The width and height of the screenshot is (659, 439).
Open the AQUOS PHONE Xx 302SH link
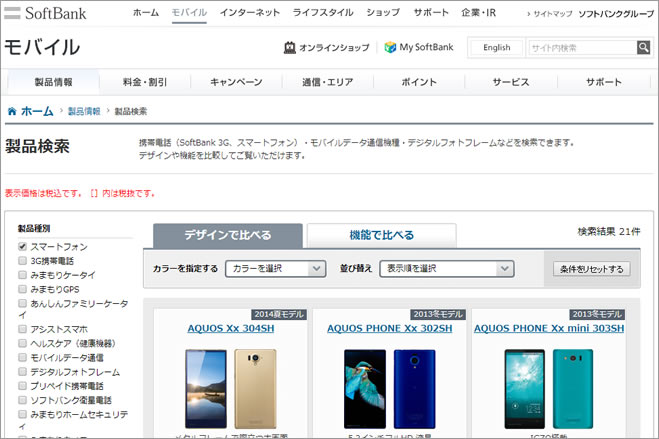click(390, 328)
